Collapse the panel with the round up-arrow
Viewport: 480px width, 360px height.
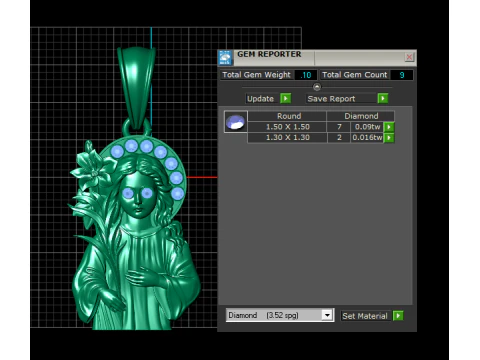pos(317,87)
